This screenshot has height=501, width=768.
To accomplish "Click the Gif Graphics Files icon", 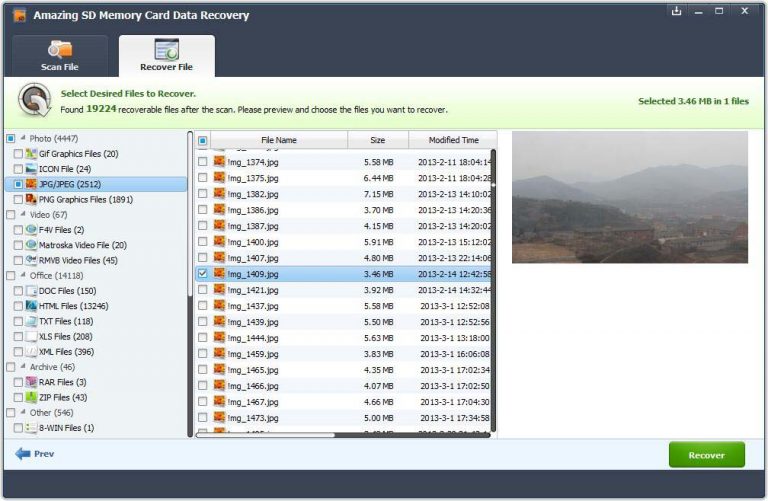I will 31,154.
